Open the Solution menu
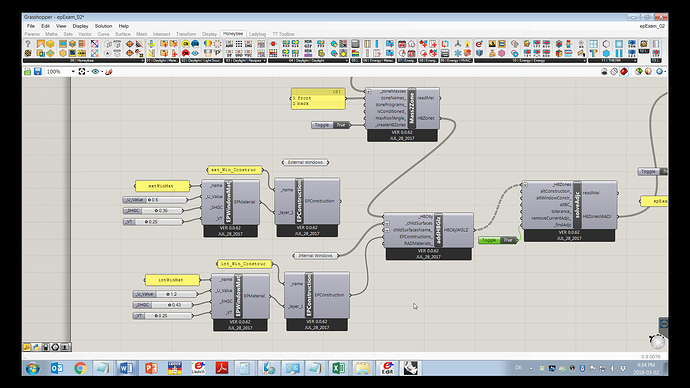 (103, 26)
